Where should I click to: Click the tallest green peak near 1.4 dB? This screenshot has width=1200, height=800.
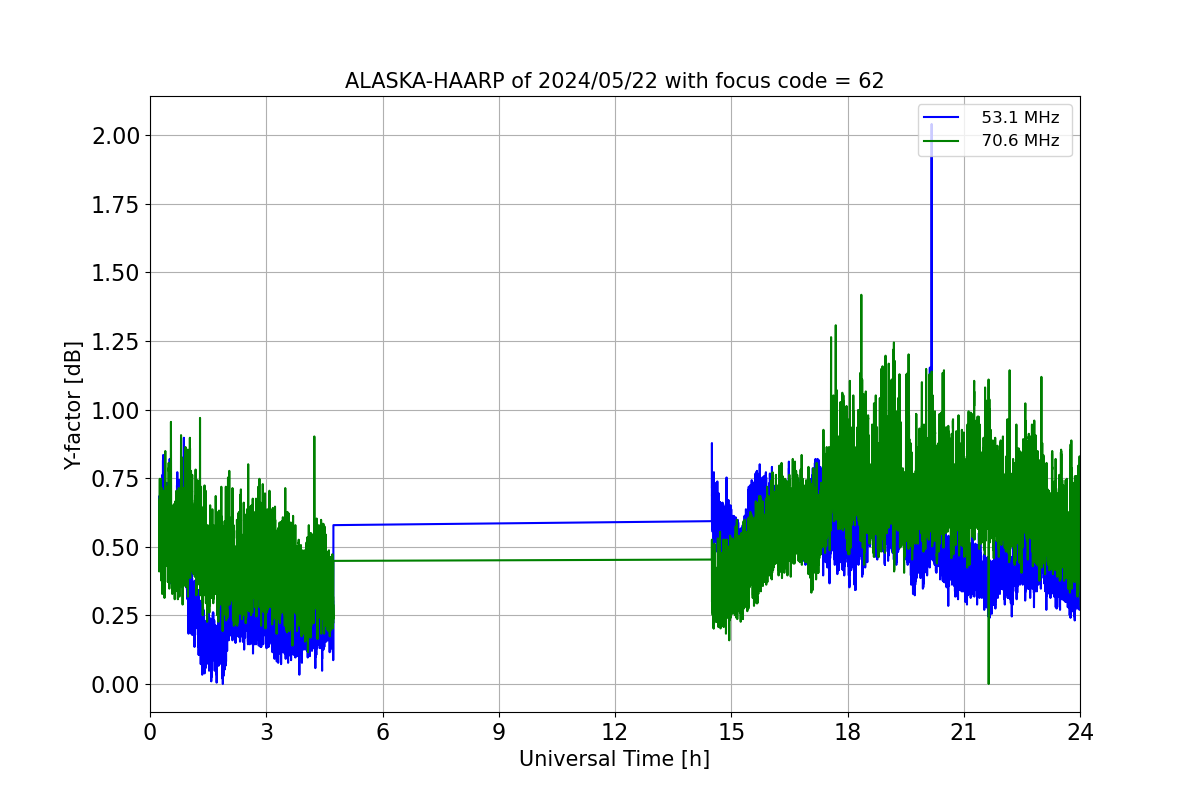[861, 296]
